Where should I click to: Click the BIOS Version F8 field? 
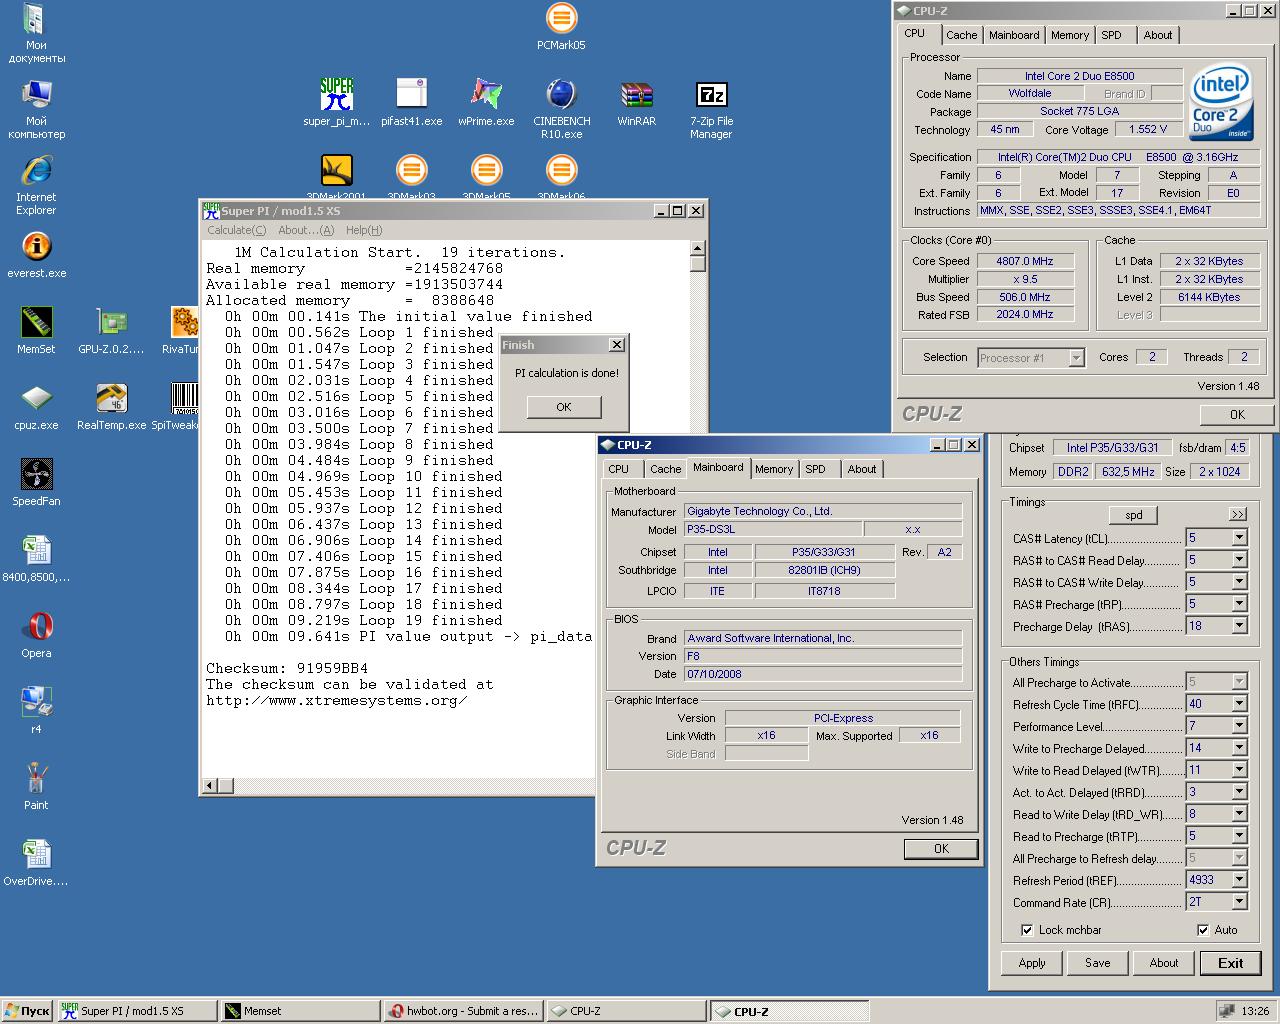[x=823, y=656]
